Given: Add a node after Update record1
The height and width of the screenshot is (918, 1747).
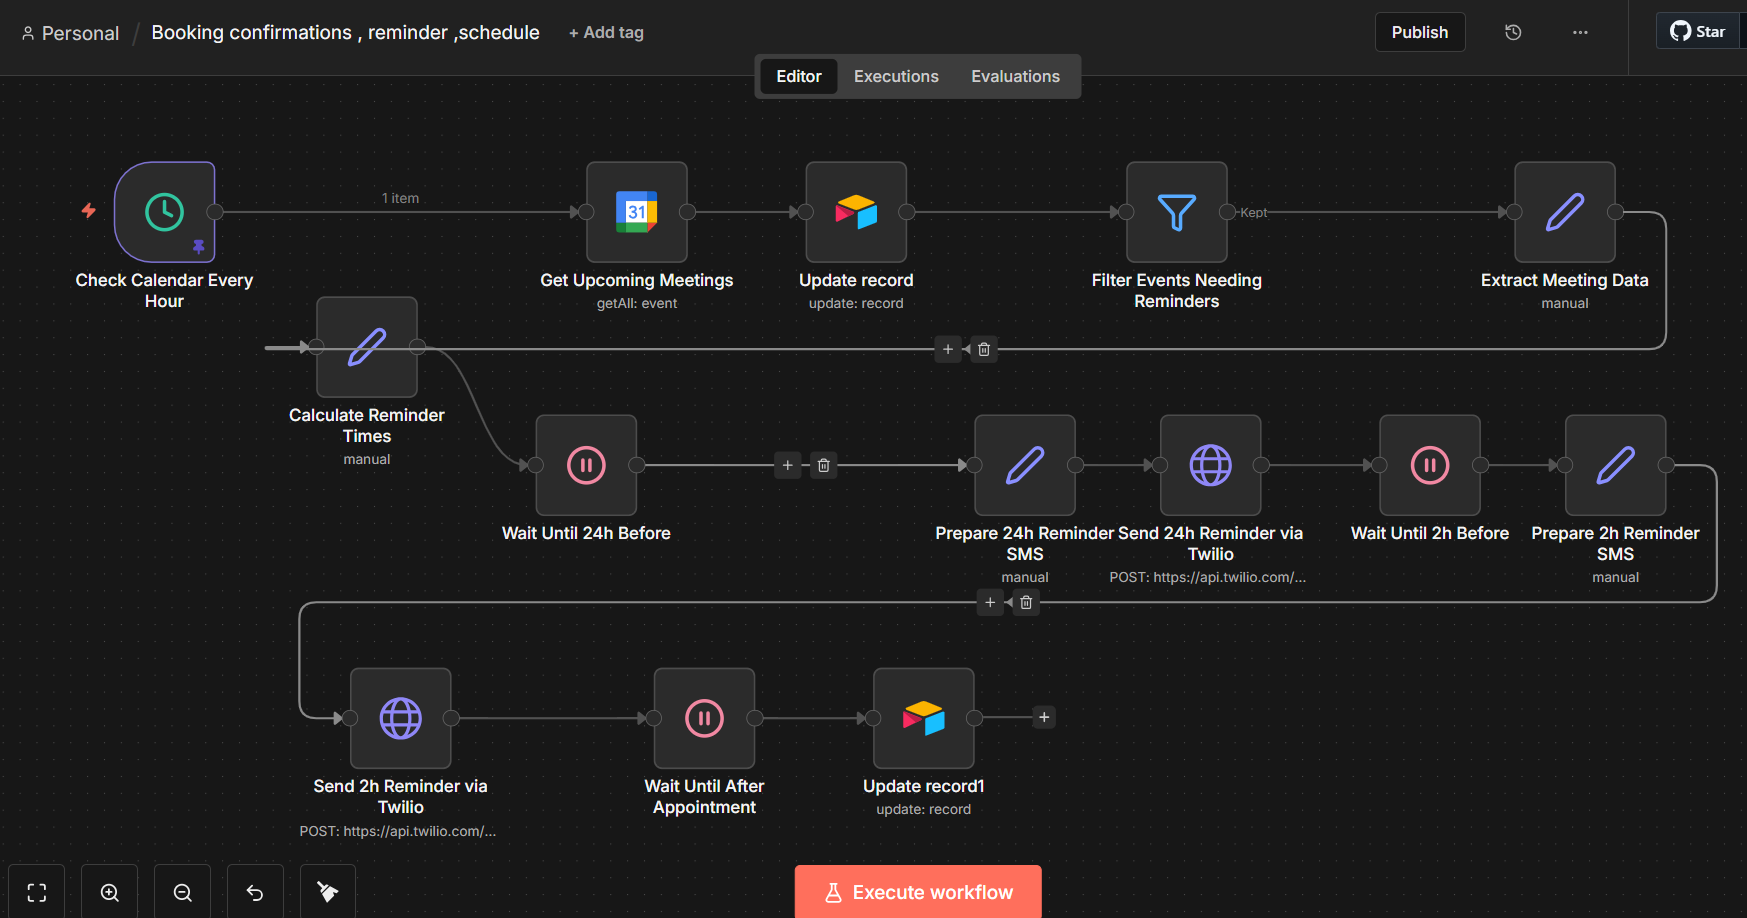Looking at the screenshot, I should tap(1044, 717).
